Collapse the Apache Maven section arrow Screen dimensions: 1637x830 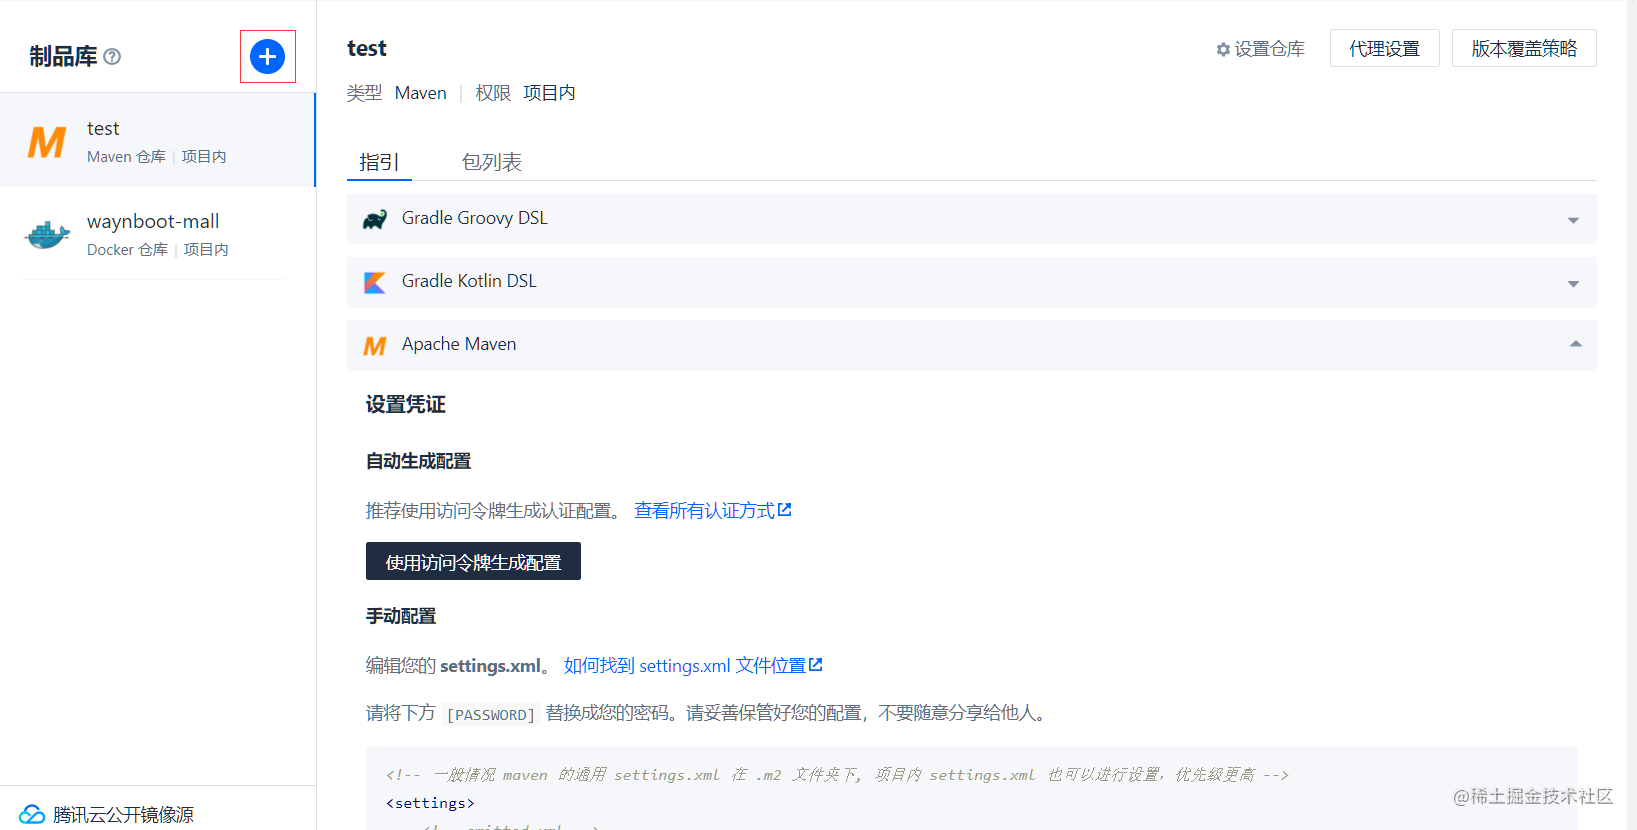click(x=1575, y=344)
